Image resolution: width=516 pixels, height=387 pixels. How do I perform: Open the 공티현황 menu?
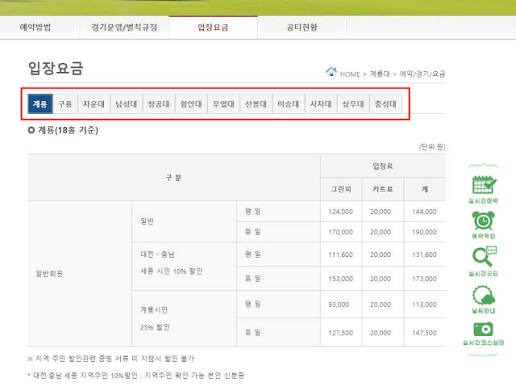pyautogui.click(x=302, y=27)
